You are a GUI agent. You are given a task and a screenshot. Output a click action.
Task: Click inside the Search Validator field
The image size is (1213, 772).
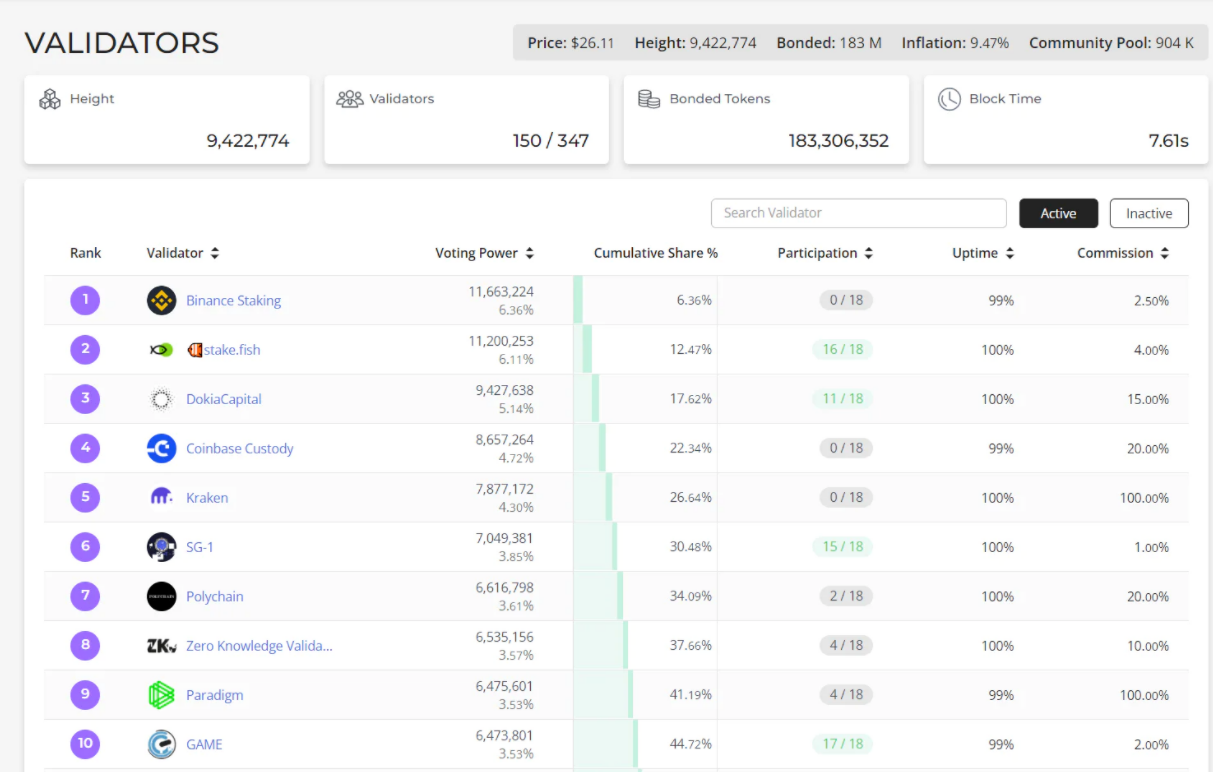tap(858, 213)
